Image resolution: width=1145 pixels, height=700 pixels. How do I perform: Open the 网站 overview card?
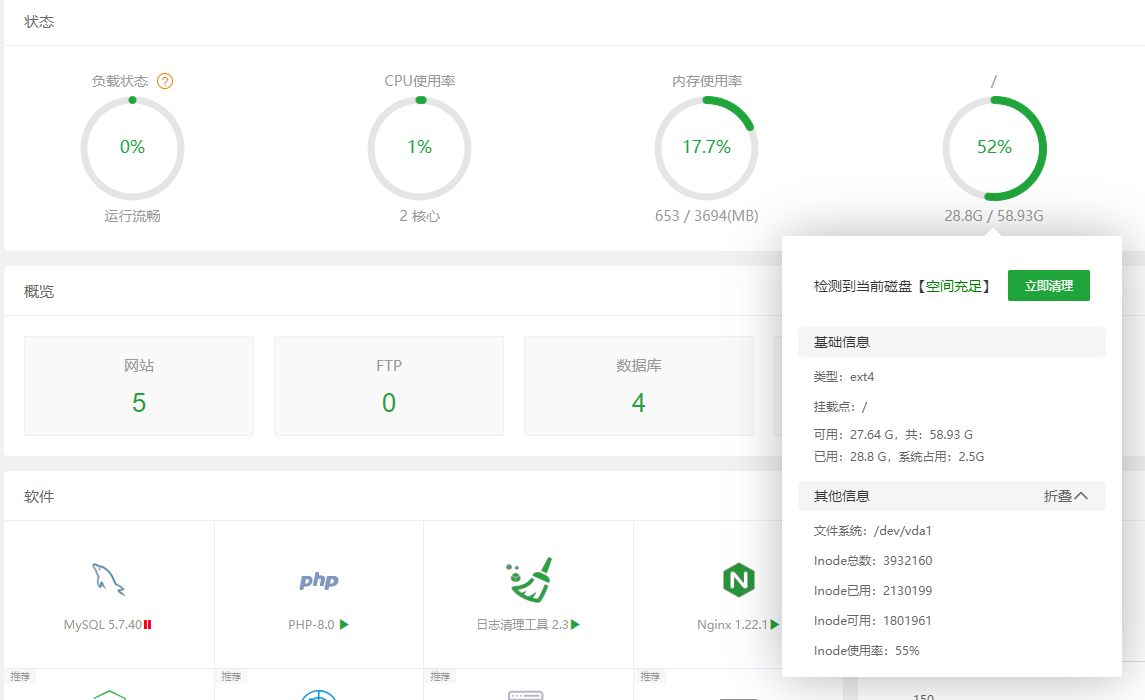click(139, 386)
